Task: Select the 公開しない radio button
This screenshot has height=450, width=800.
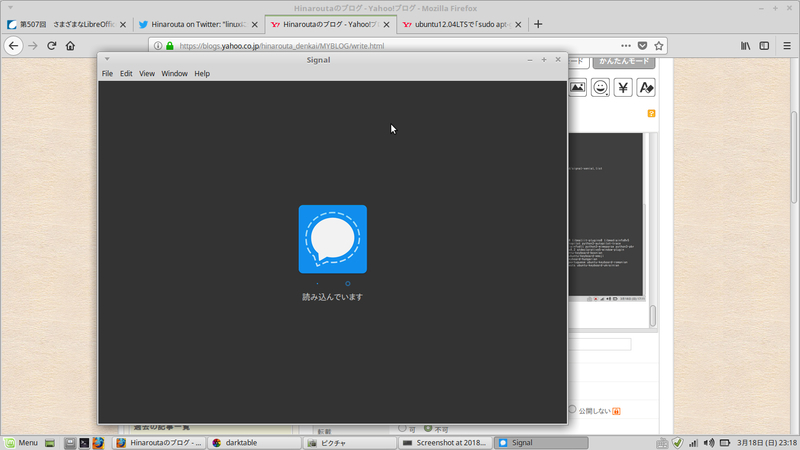Action: pos(572,409)
